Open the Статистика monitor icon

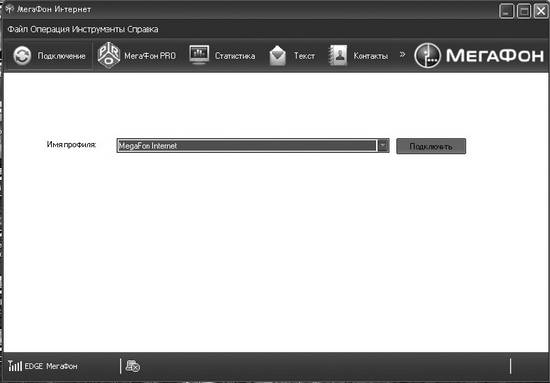pos(199,55)
